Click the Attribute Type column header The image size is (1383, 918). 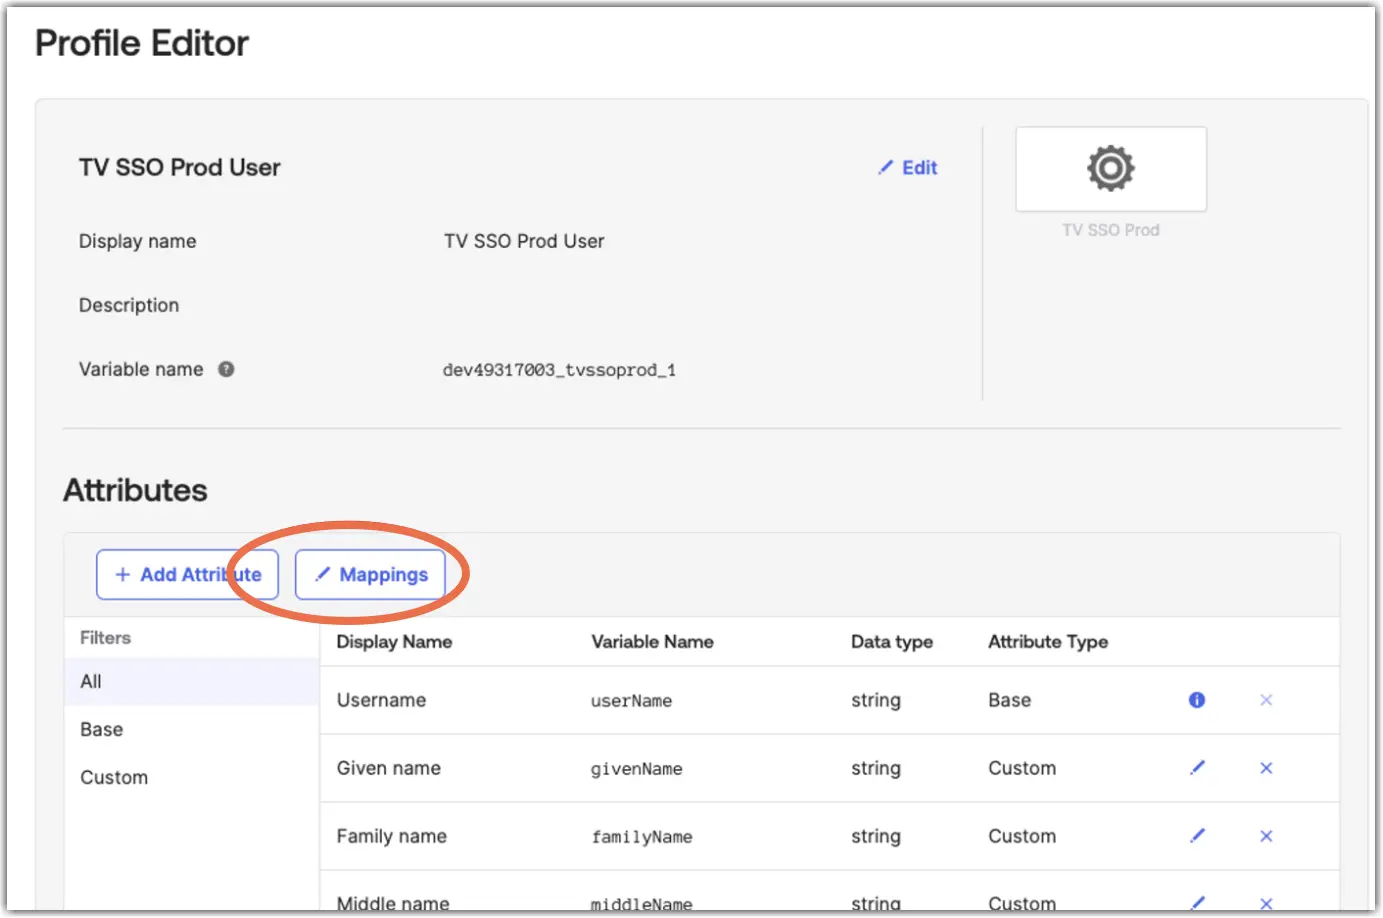(x=1048, y=642)
